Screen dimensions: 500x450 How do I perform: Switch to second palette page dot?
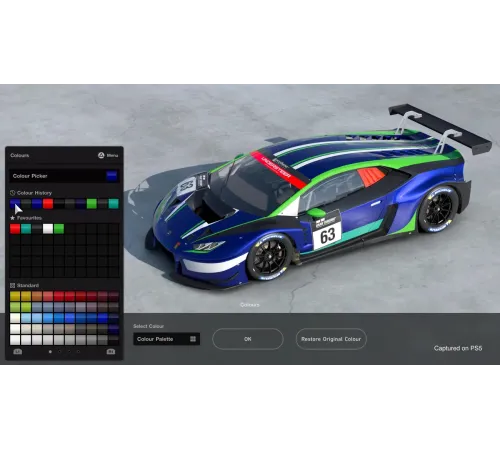(x=60, y=352)
